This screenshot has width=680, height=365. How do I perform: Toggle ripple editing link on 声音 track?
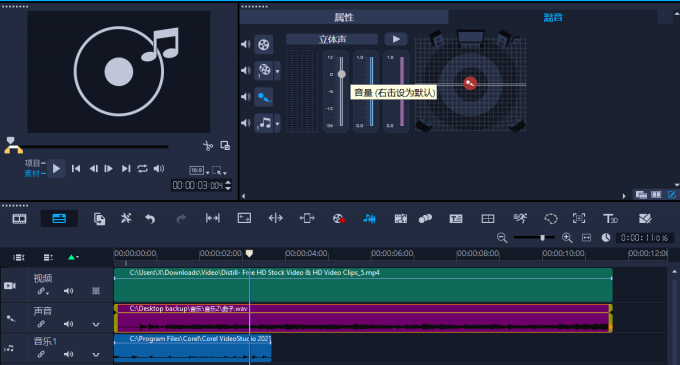[x=41, y=324]
